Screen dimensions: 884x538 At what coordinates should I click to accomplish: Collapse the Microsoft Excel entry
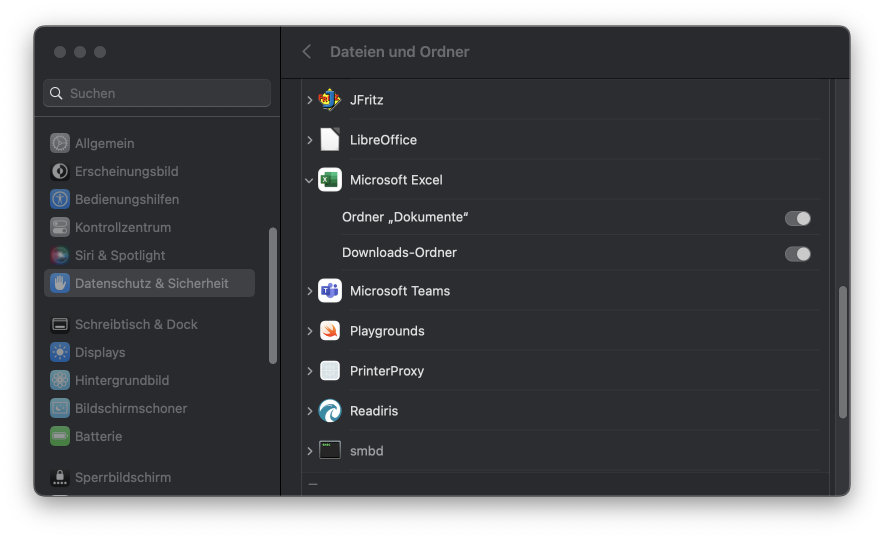(309, 180)
